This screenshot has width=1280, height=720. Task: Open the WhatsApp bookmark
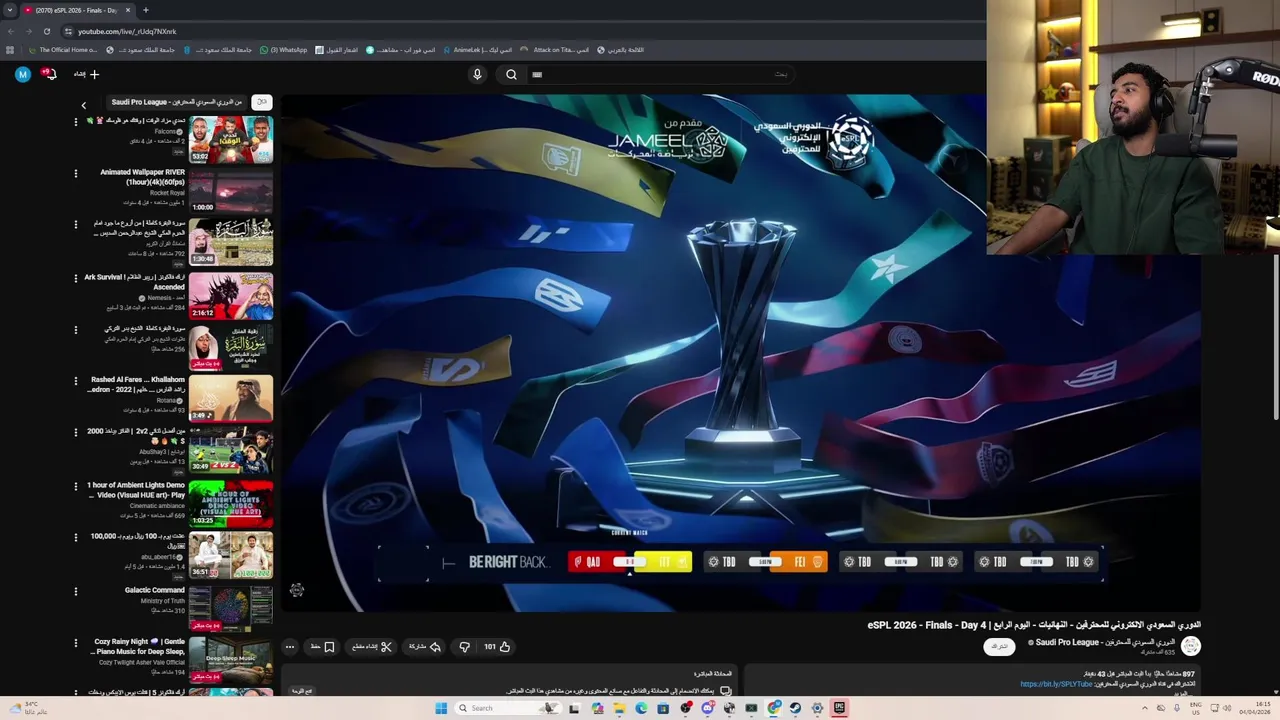click(283, 50)
